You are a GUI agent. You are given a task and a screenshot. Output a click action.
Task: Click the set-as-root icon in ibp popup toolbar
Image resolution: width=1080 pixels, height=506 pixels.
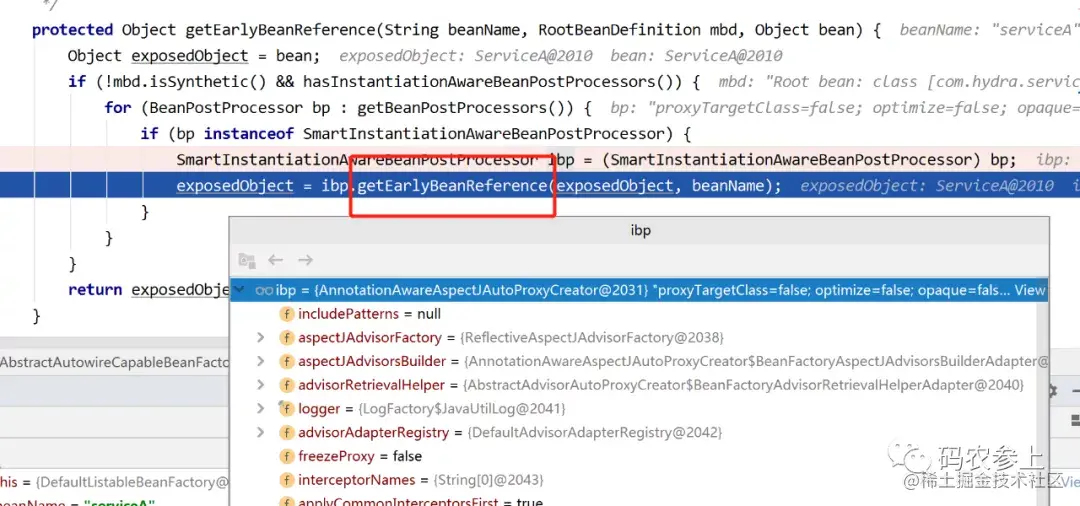point(247,260)
